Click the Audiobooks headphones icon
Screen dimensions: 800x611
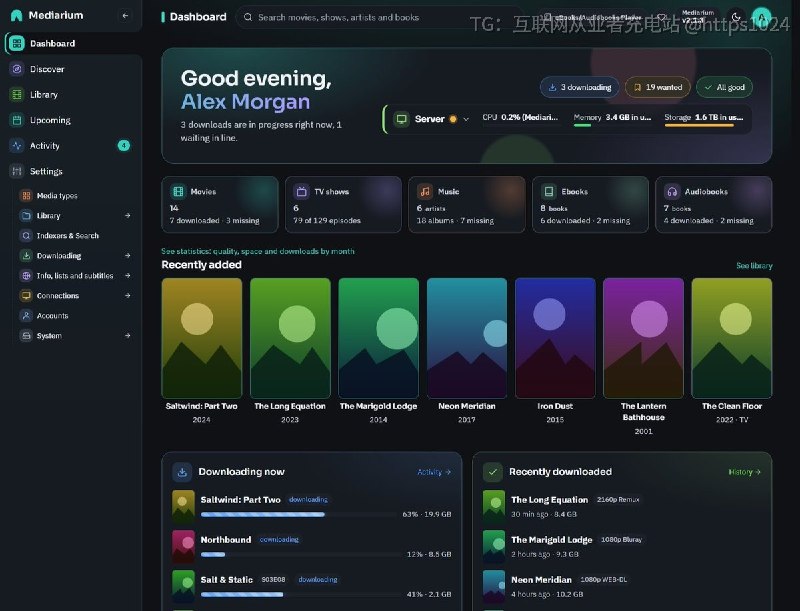[672, 192]
